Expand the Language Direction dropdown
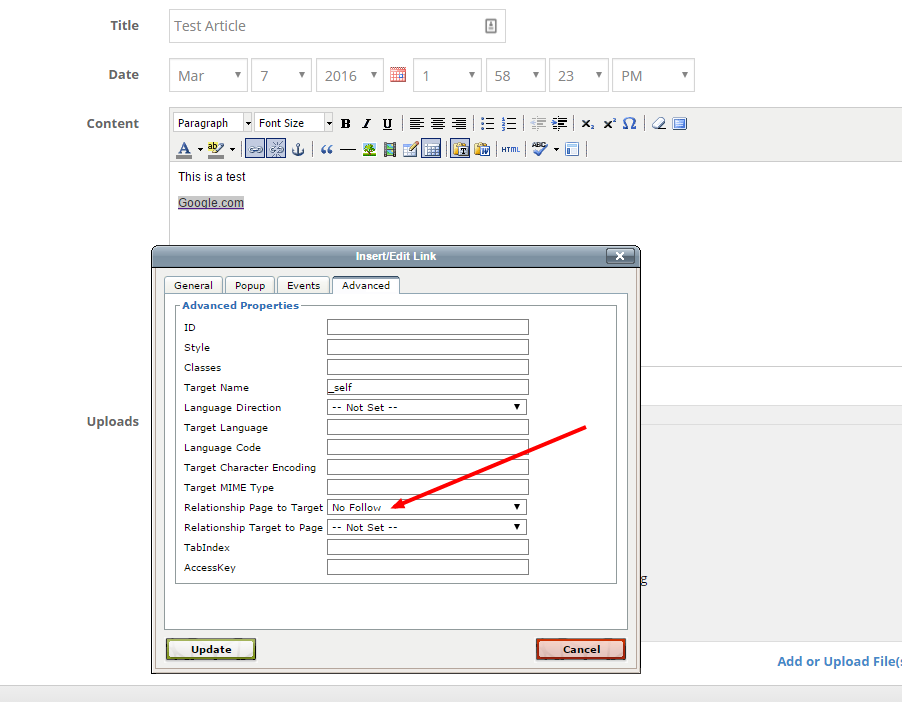 (x=427, y=407)
